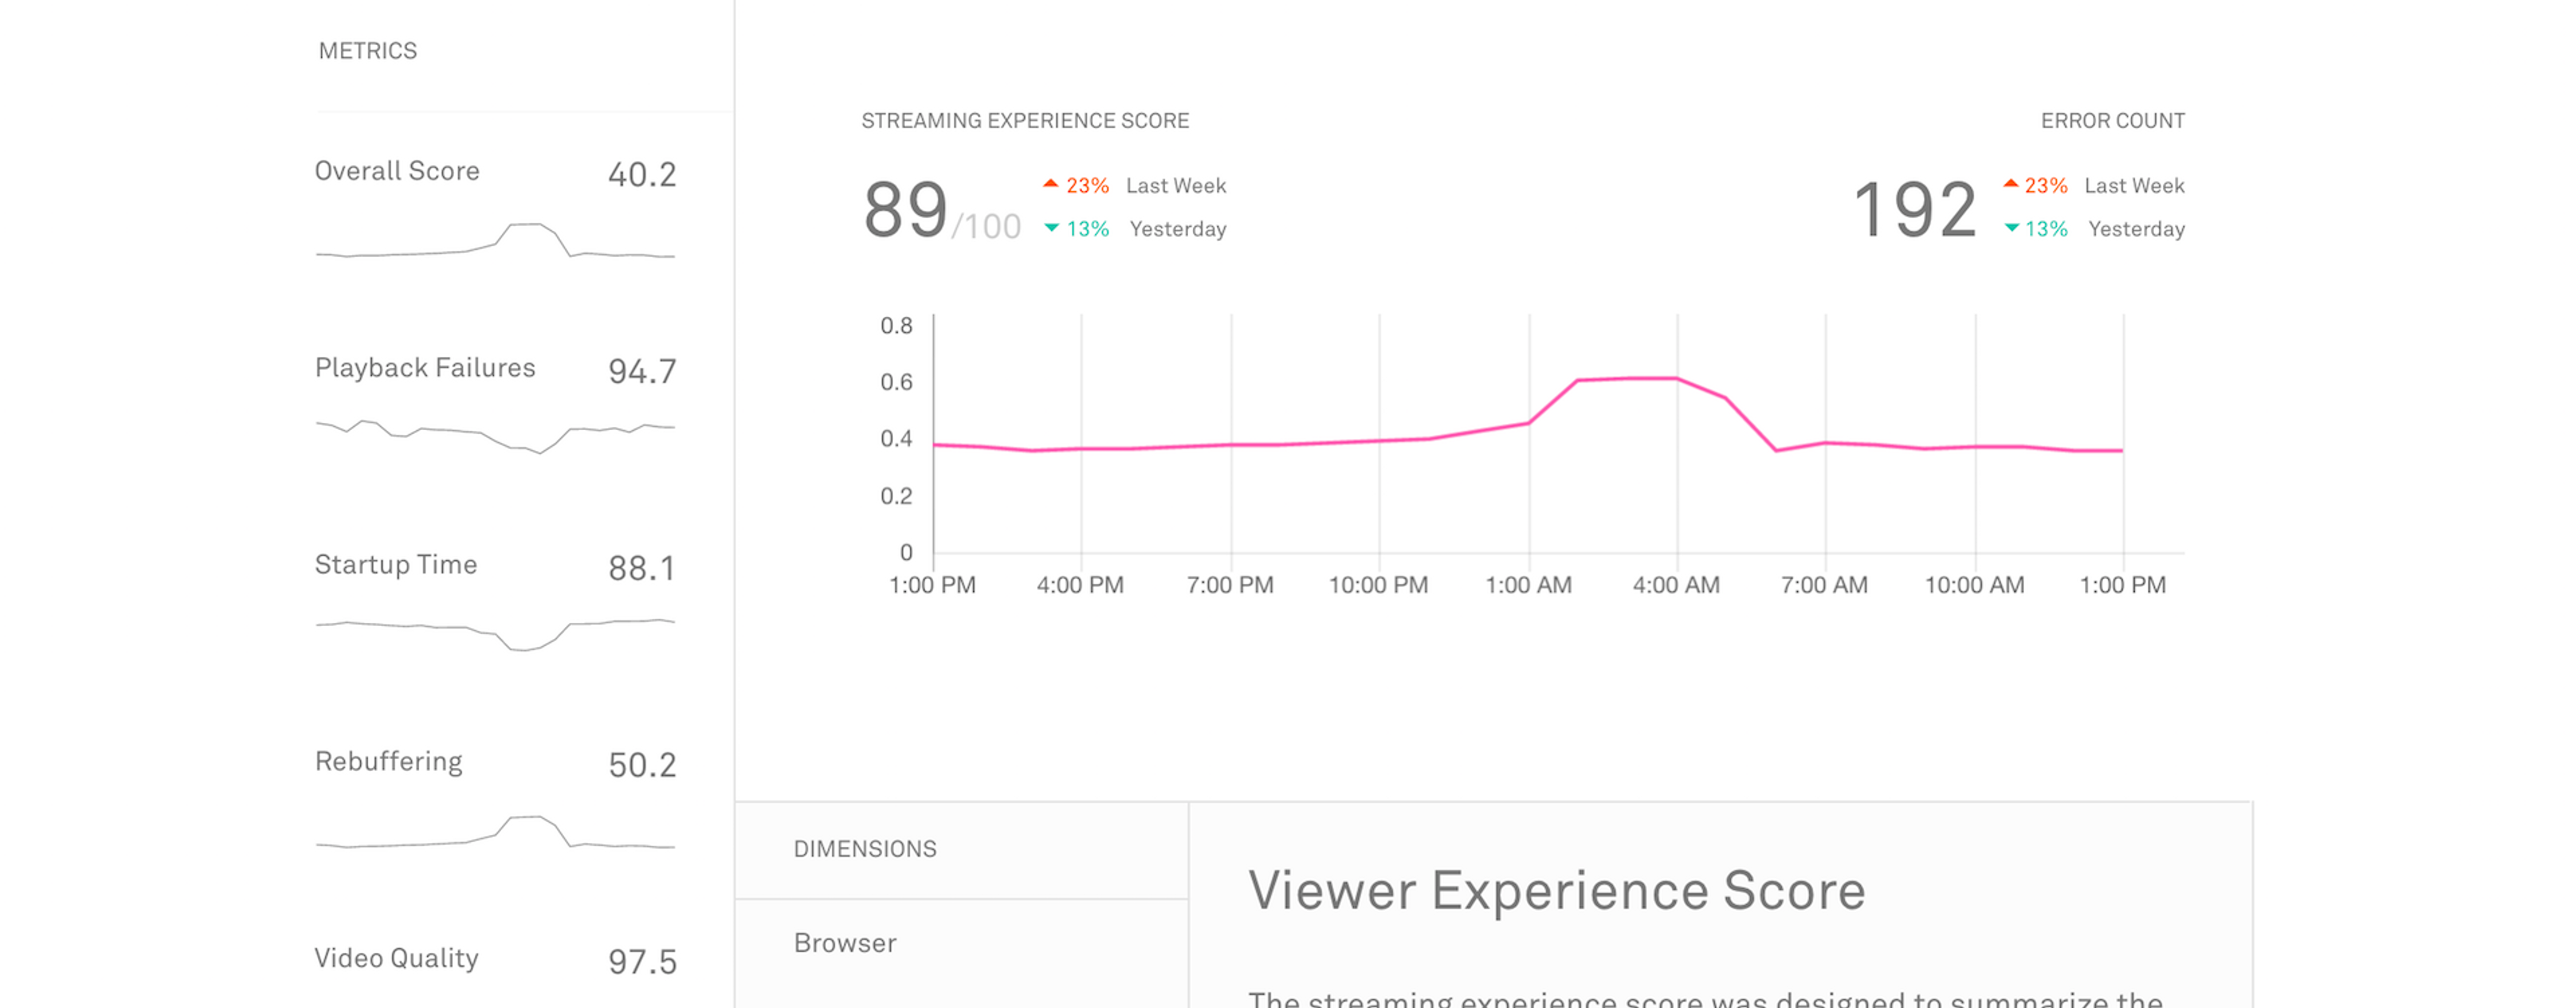Click green down arrow beside streaming score

pyautogui.click(x=1051, y=228)
